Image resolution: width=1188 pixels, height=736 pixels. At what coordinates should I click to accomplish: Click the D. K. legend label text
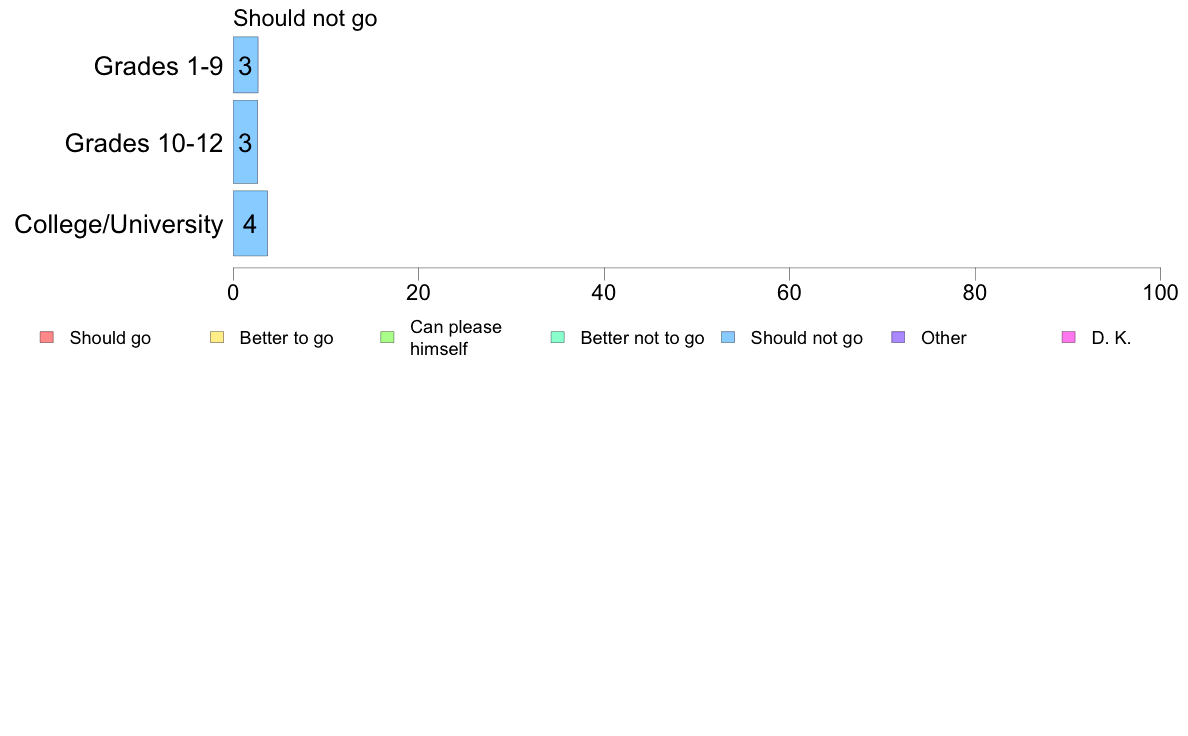pyautogui.click(x=1111, y=338)
